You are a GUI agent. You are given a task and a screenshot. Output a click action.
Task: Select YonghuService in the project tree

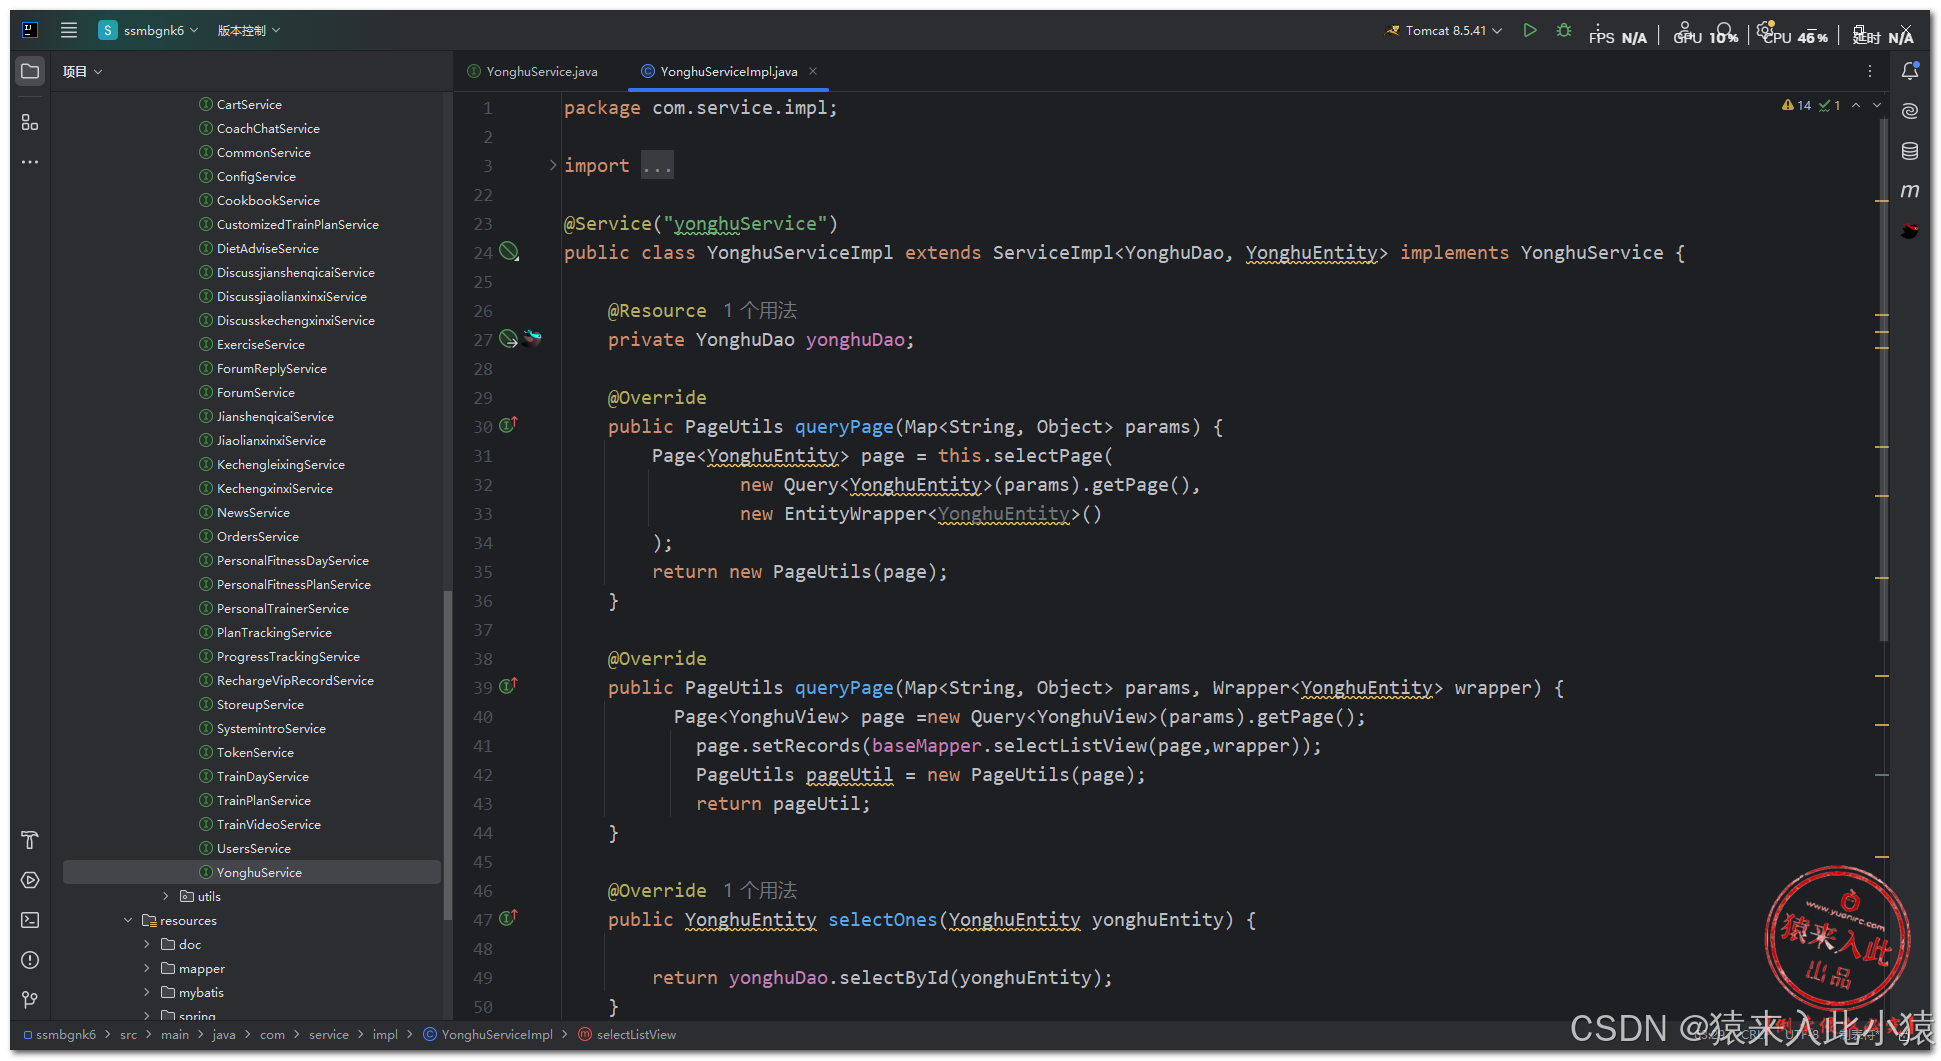pos(252,872)
